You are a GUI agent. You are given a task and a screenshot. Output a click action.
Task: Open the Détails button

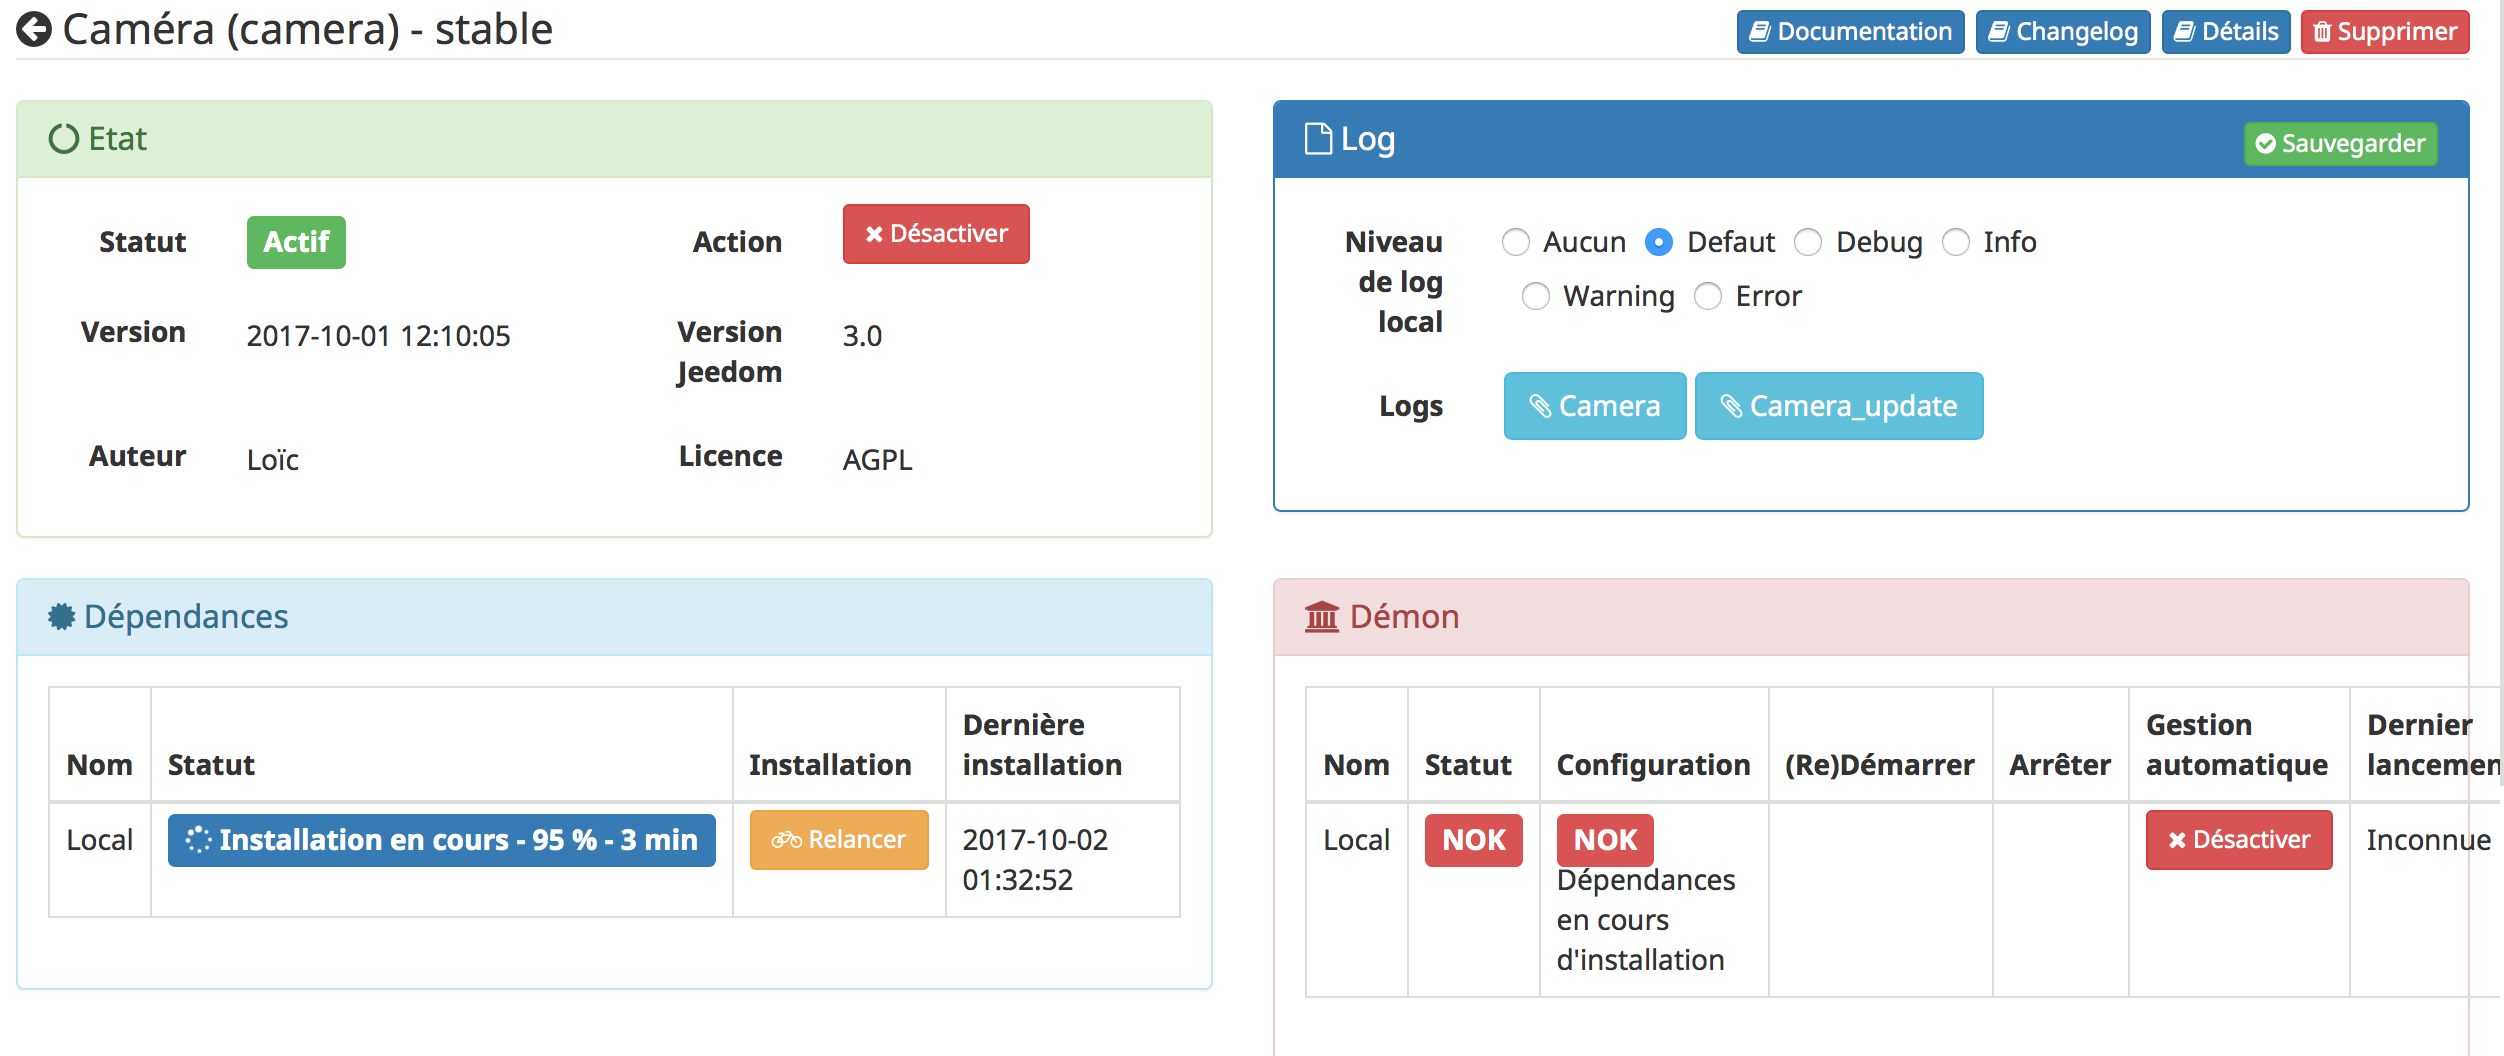2226,32
